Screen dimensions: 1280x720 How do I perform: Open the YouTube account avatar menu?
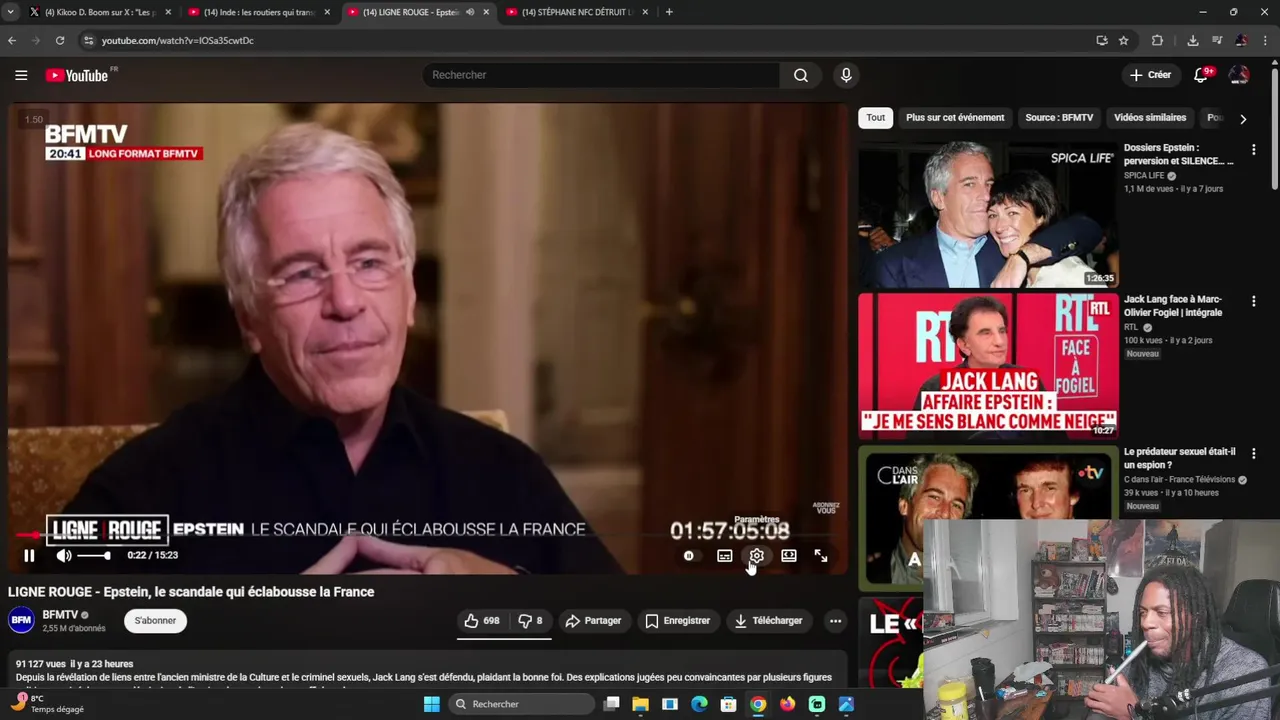click(x=1239, y=75)
